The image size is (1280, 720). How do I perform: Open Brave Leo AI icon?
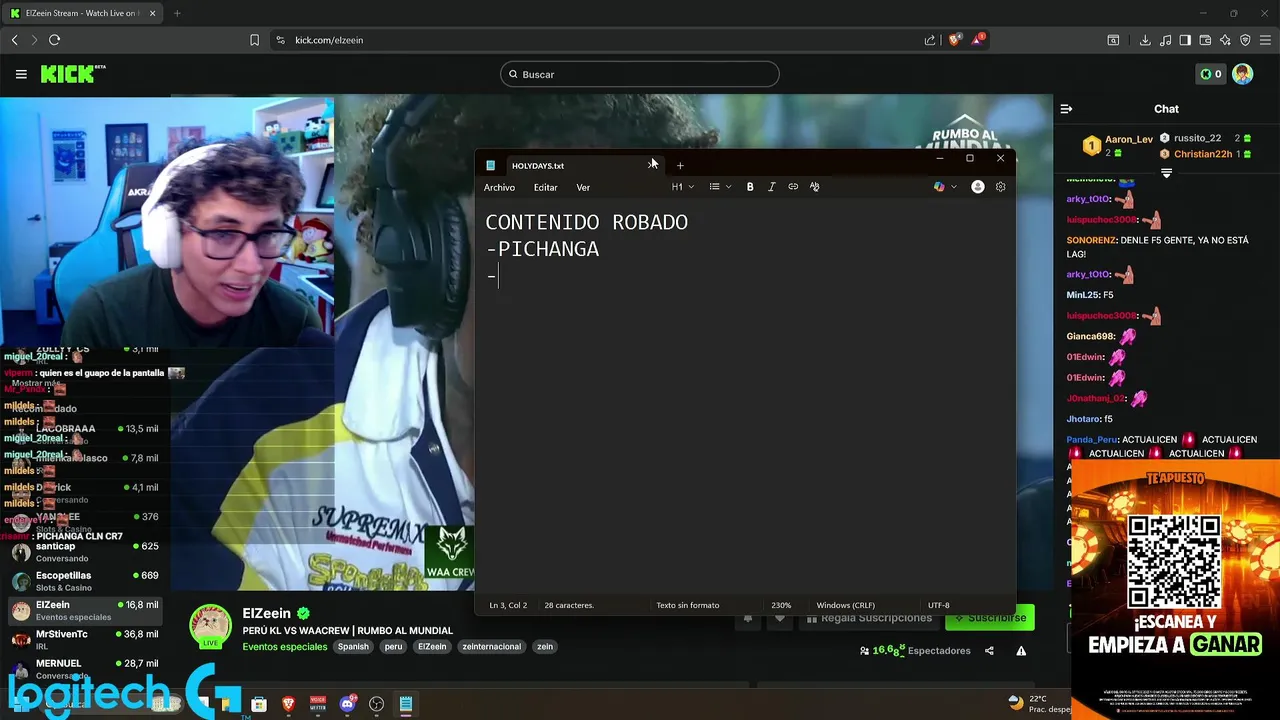coord(1225,40)
